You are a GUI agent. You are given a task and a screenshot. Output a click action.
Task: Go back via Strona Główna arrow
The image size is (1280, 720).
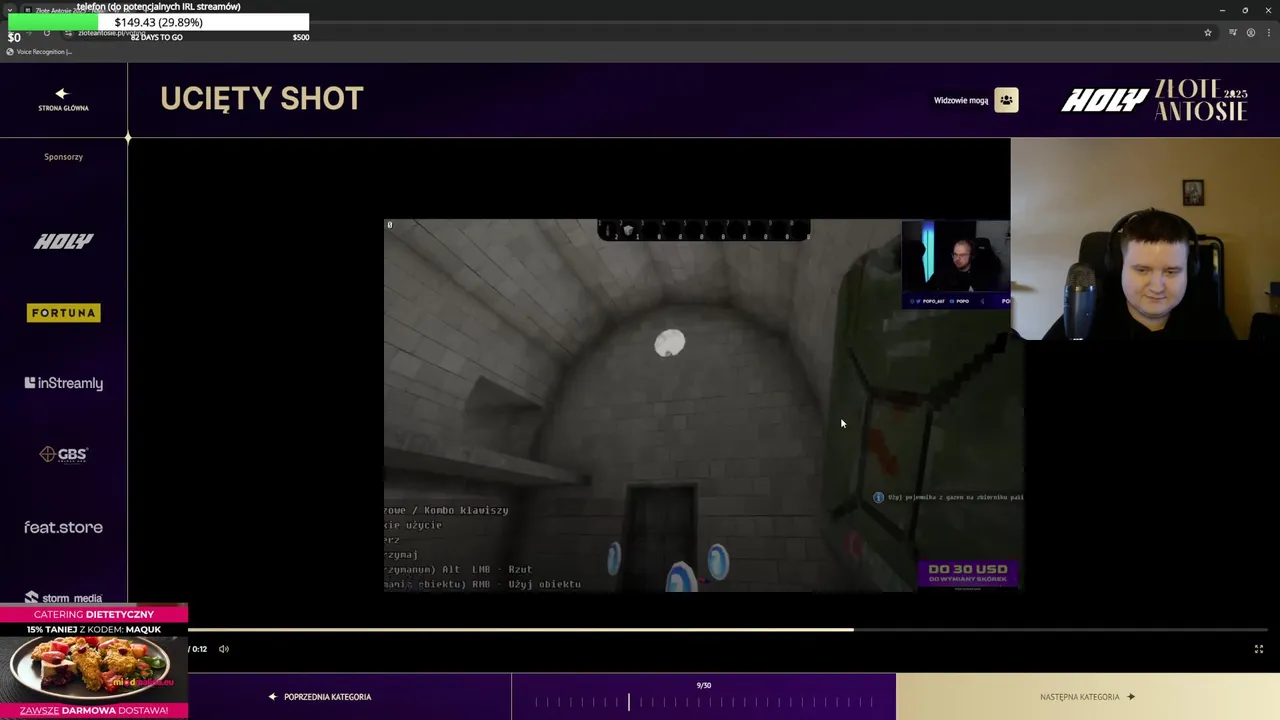(x=63, y=99)
